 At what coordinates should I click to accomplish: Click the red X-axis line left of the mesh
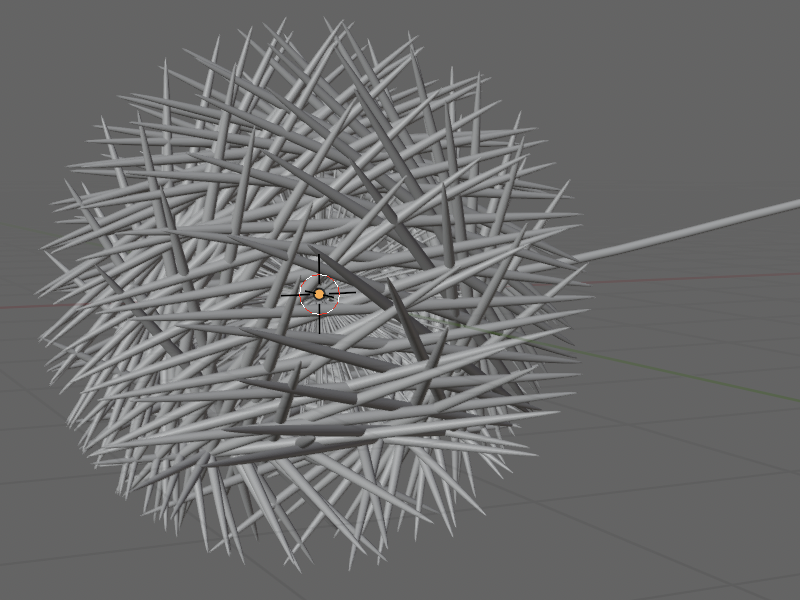(20, 304)
